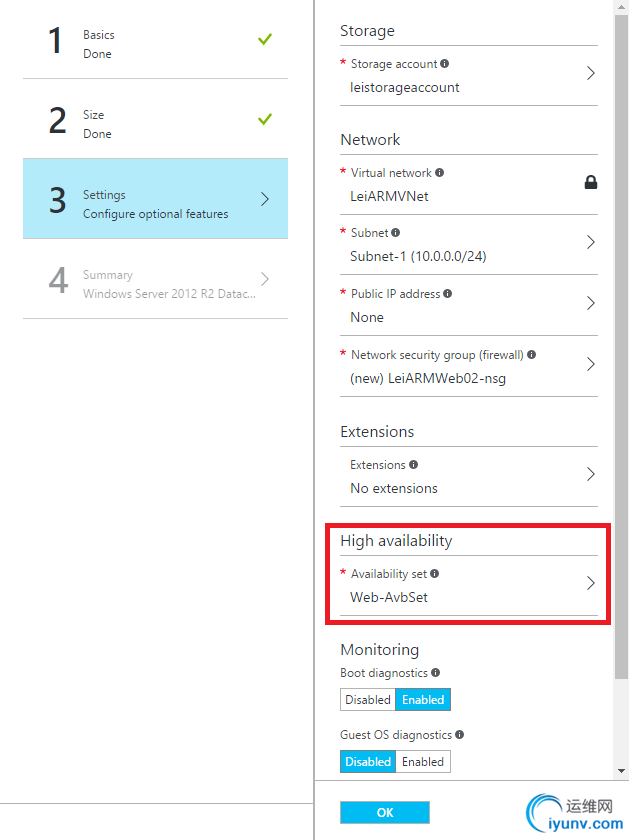The height and width of the screenshot is (840, 629).
Task: Click the info icon beside Extensions label
Action: [413, 464]
